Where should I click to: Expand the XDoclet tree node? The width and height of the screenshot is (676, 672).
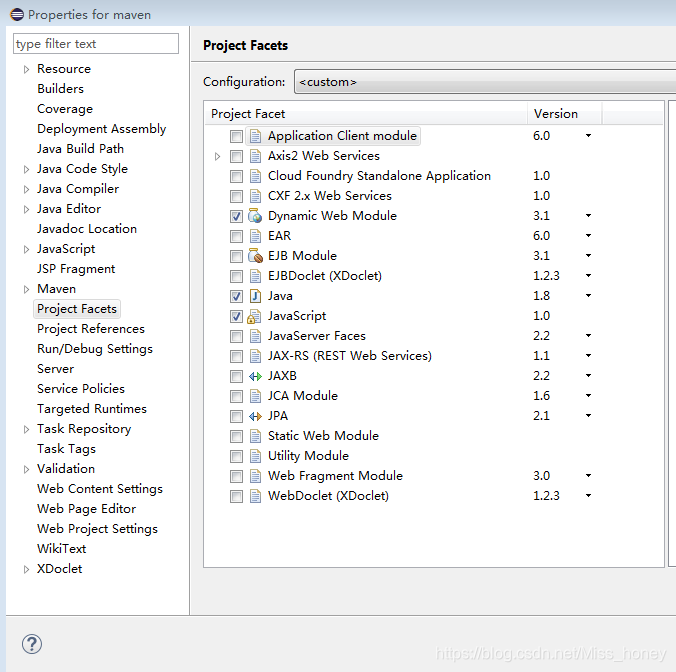[26, 569]
